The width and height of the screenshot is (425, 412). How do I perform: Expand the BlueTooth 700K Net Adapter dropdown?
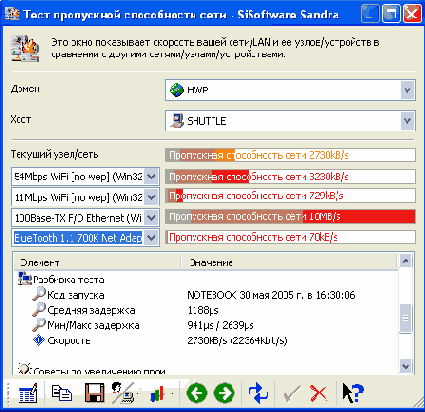pyautogui.click(x=151, y=238)
